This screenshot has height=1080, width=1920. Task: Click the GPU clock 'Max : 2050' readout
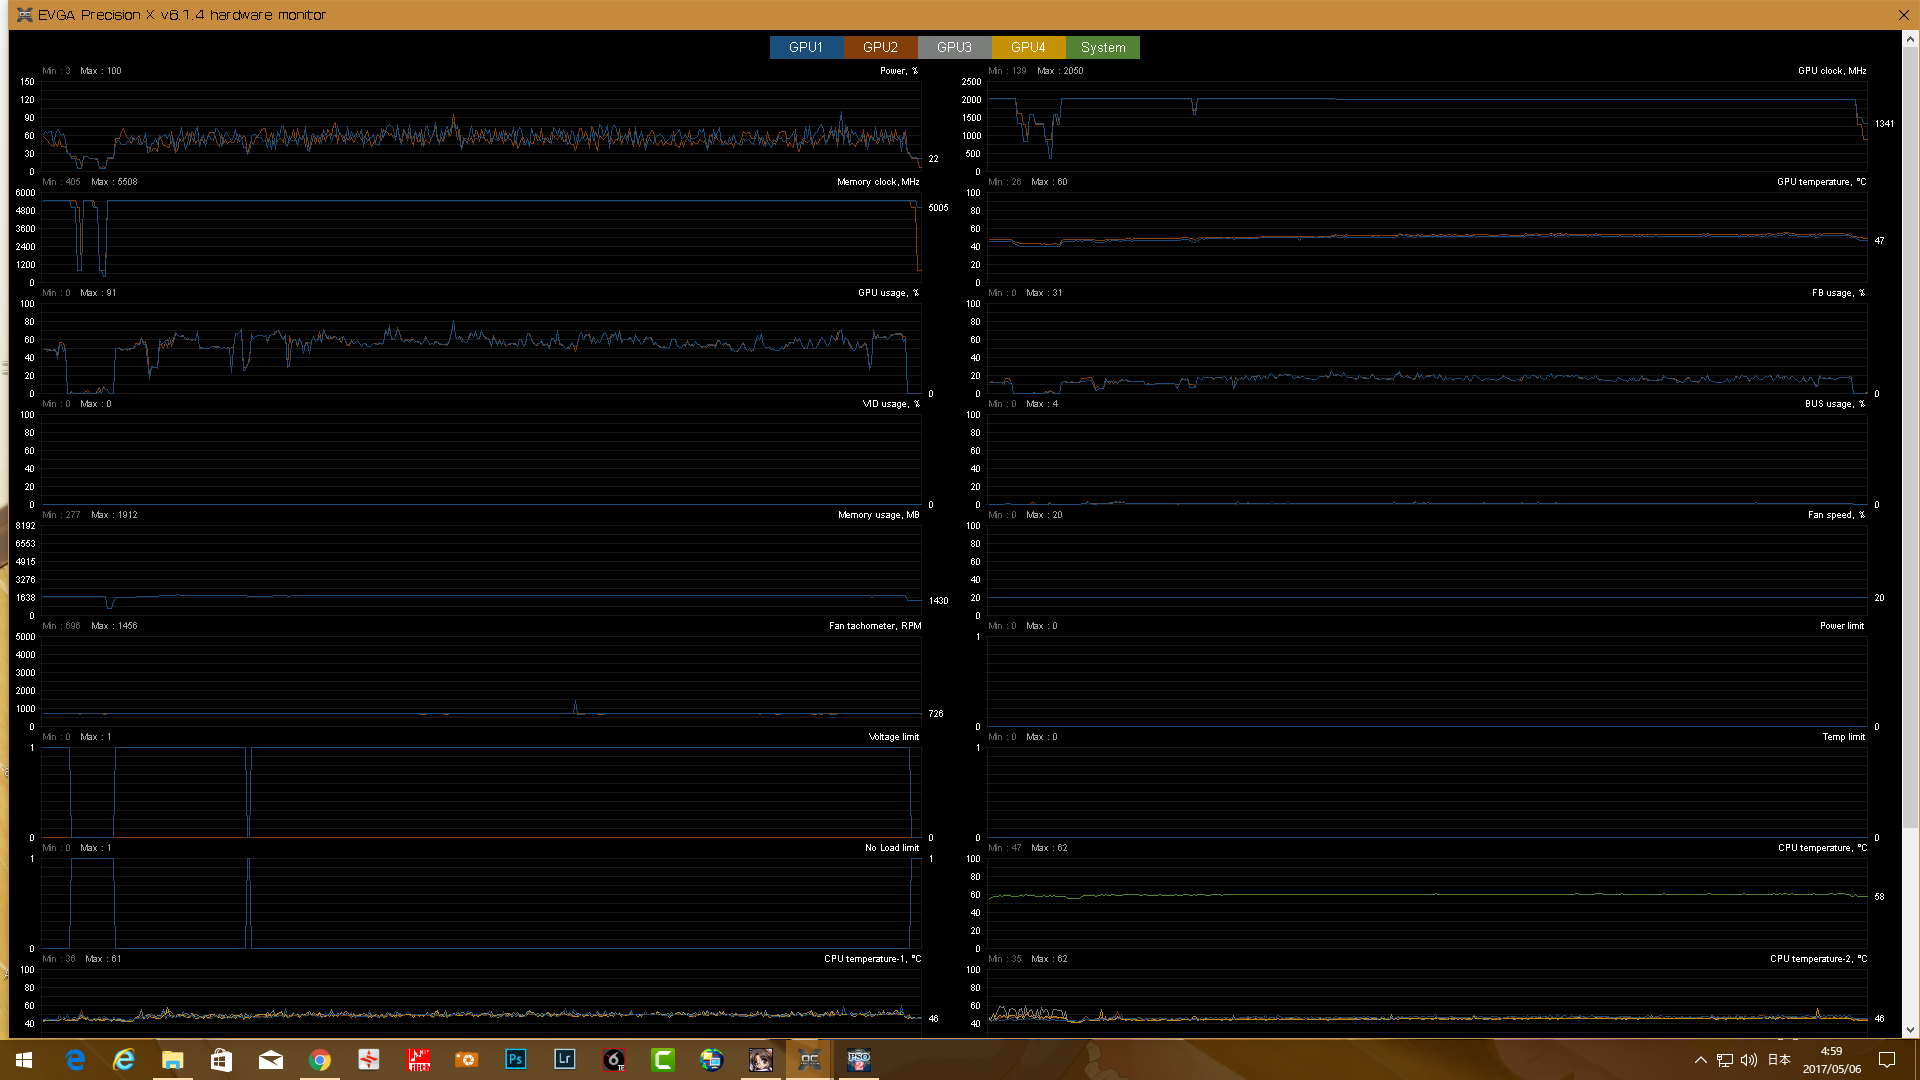pos(1060,71)
